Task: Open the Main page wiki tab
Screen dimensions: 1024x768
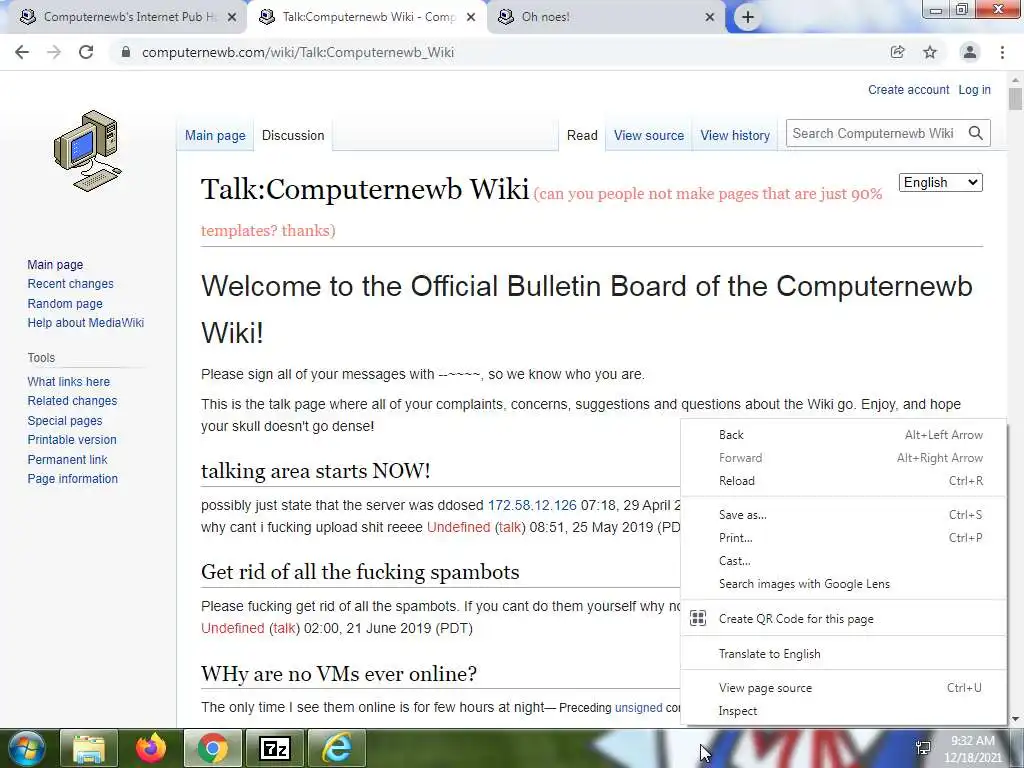Action: (215, 135)
